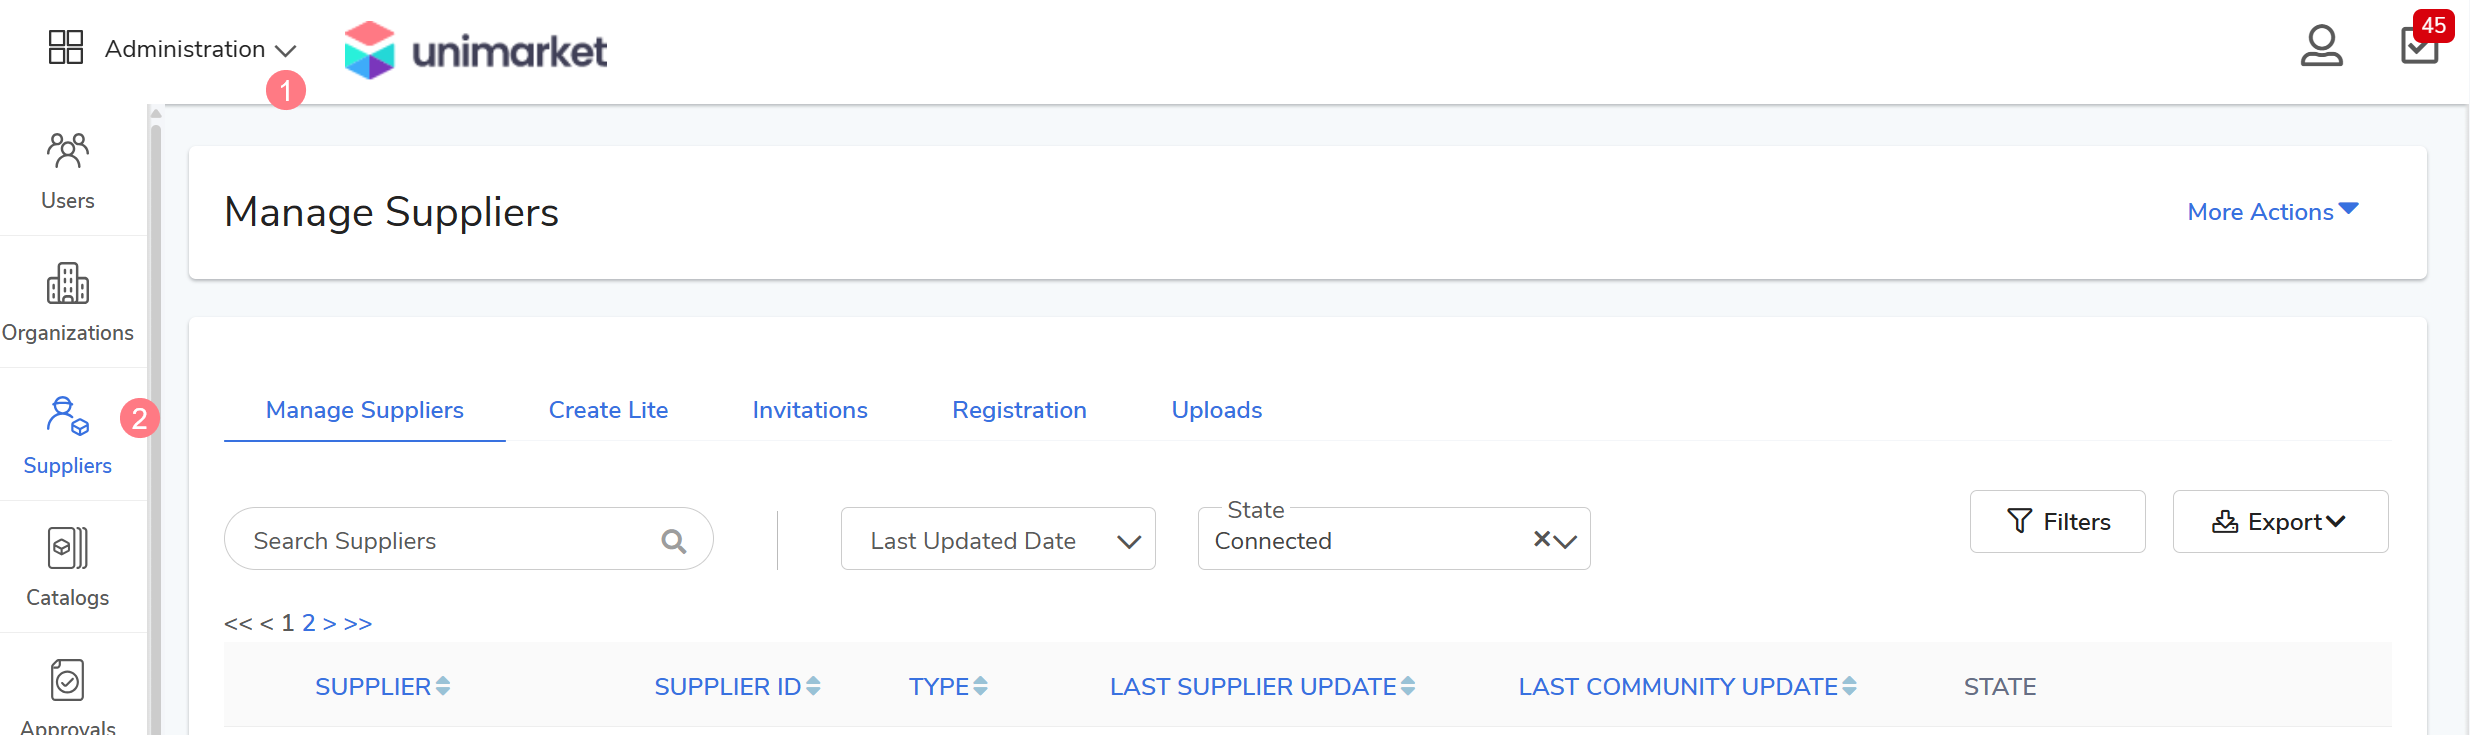Open the user profile icon
Viewport: 2470px width, 735px height.
tap(2321, 46)
